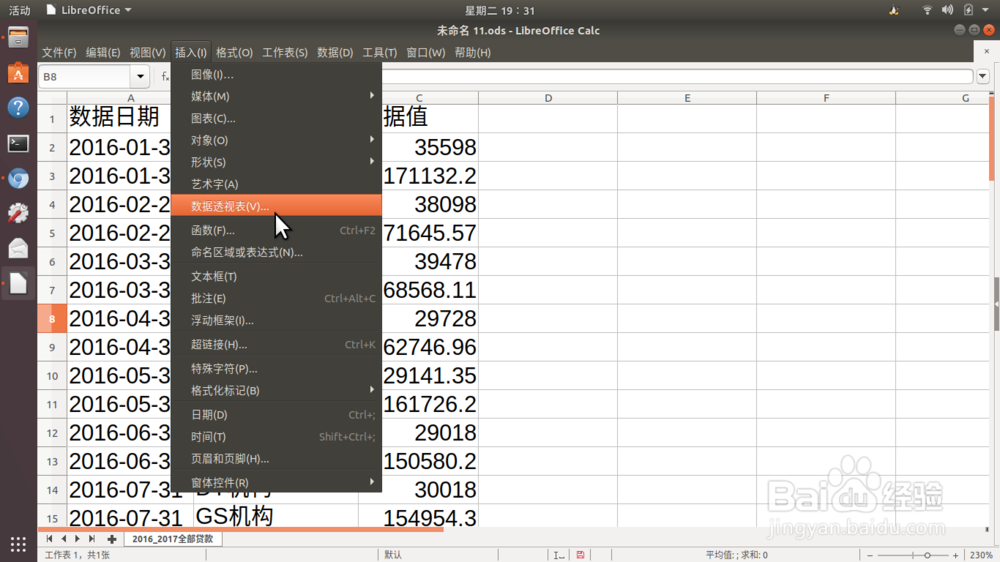Screen dimensions: 1000x562
Task: Open 帮助(H) menu
Action: click(x=473, y=53)
